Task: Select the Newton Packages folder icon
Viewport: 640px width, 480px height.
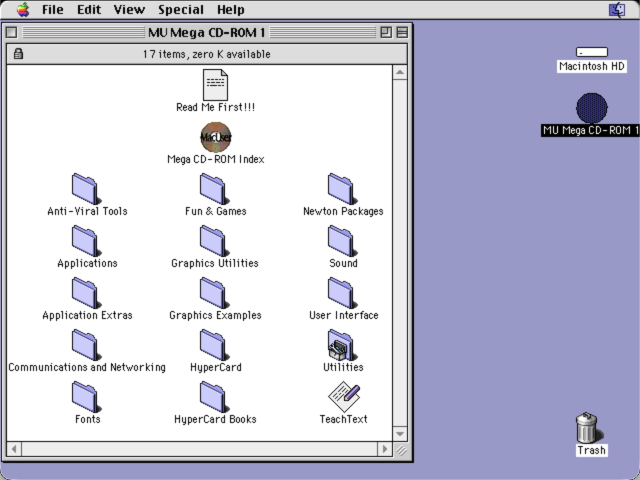Action: click(x=342, y=189)
